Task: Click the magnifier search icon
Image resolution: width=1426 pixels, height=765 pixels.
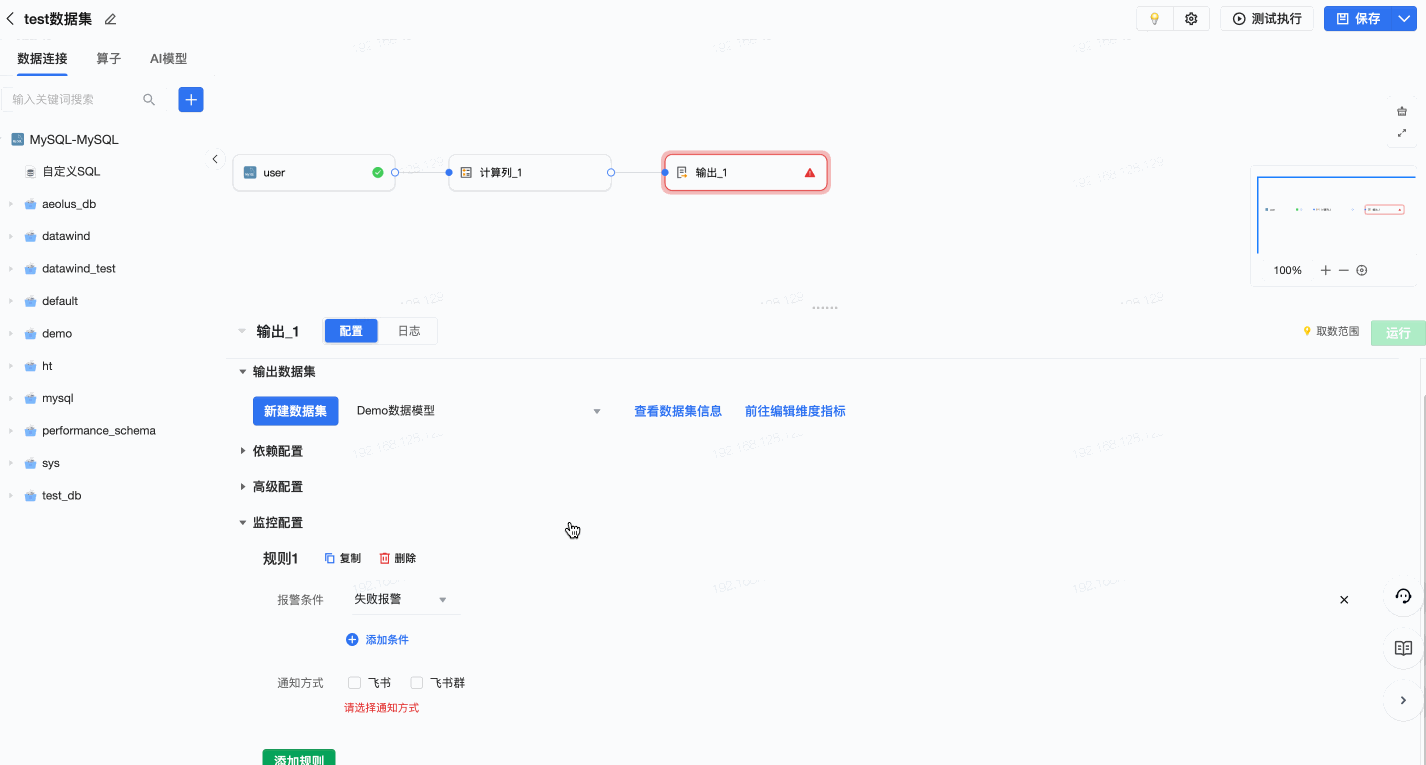Action: click(149, 99)
